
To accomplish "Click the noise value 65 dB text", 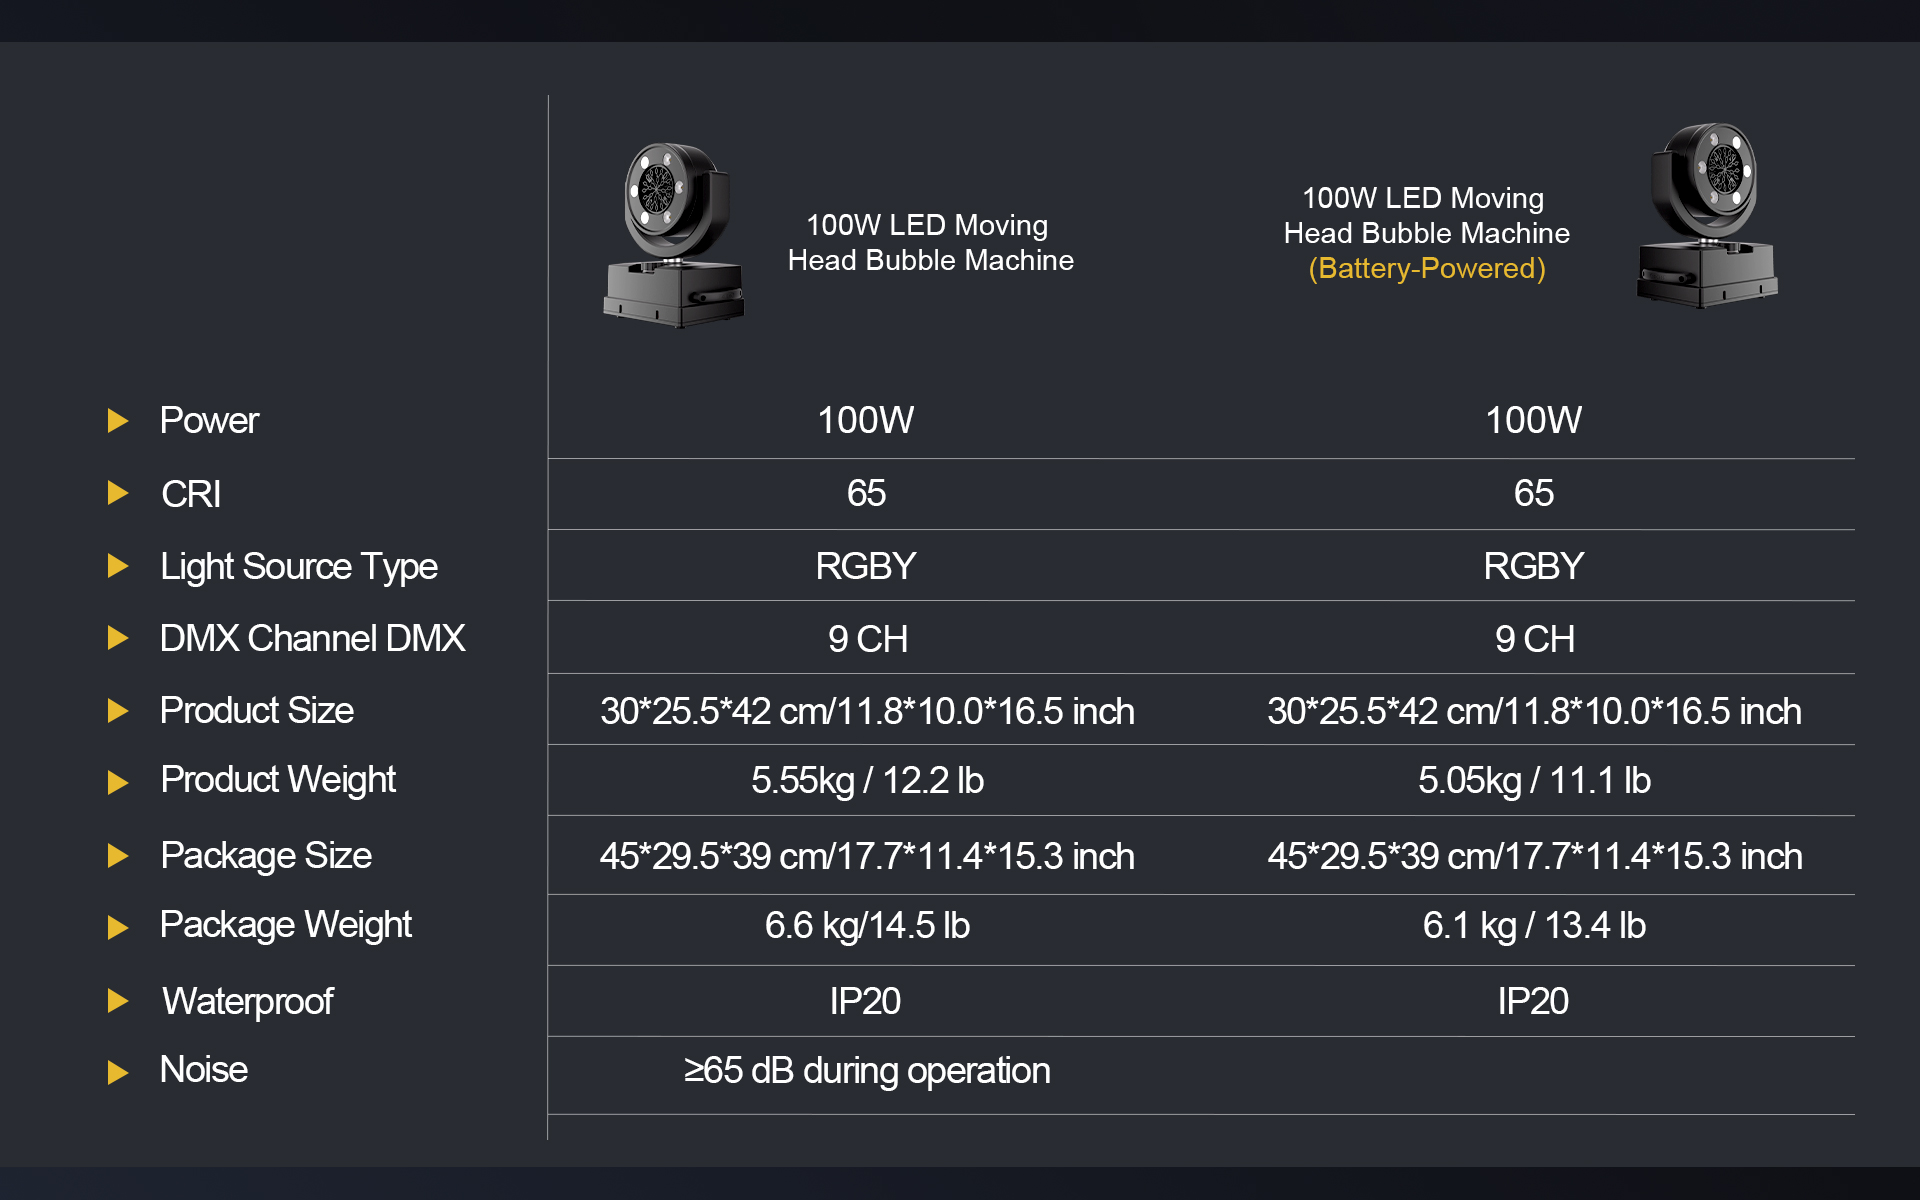I will [x=867, y=1071].
